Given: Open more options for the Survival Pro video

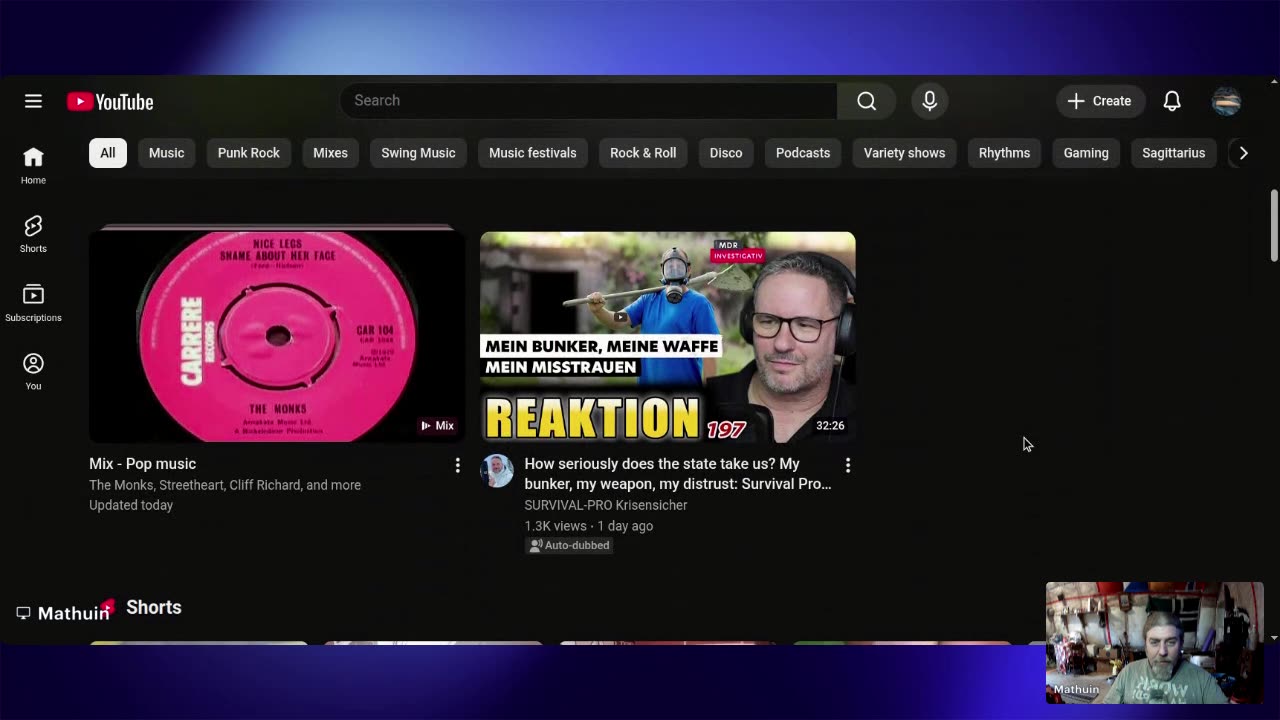Looking at the screenshot, I should [847, 465].
